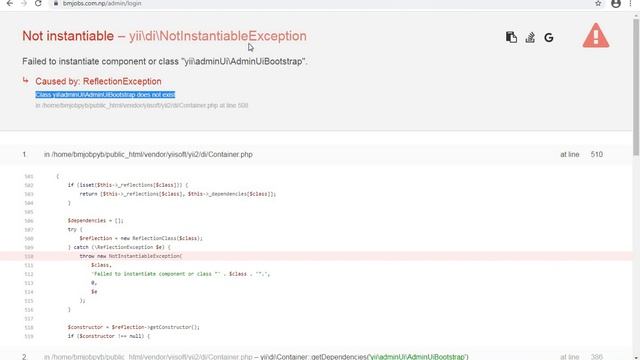Click the 'Caused by: ReflectionException' heading

[x=98, y=81]
